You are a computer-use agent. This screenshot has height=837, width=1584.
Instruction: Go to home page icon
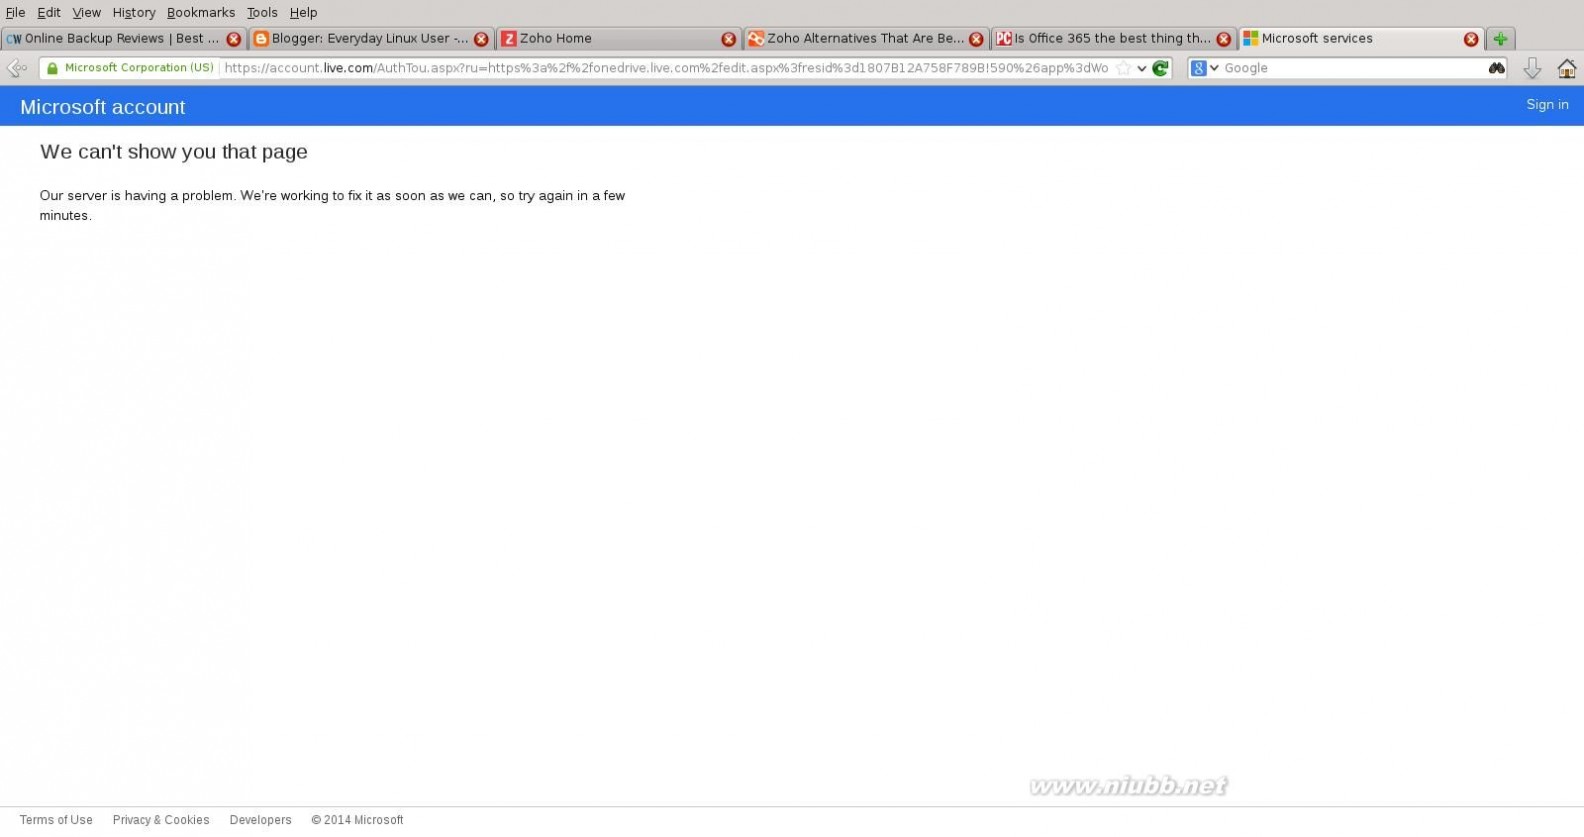click(1566, 68)
